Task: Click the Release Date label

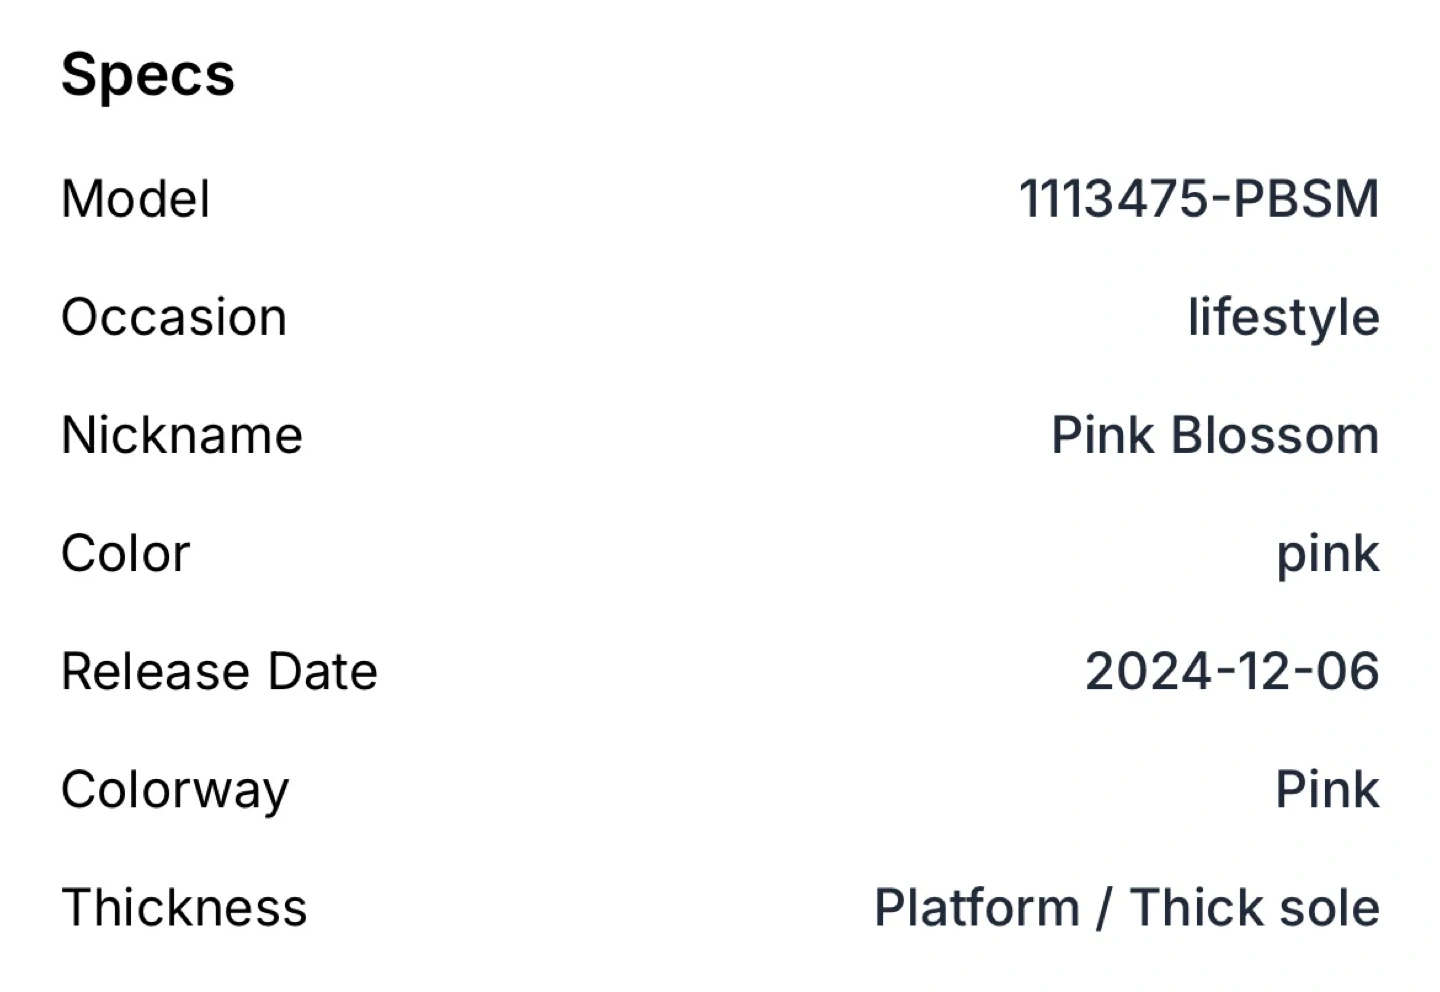Action: click(x=220, y=671)
